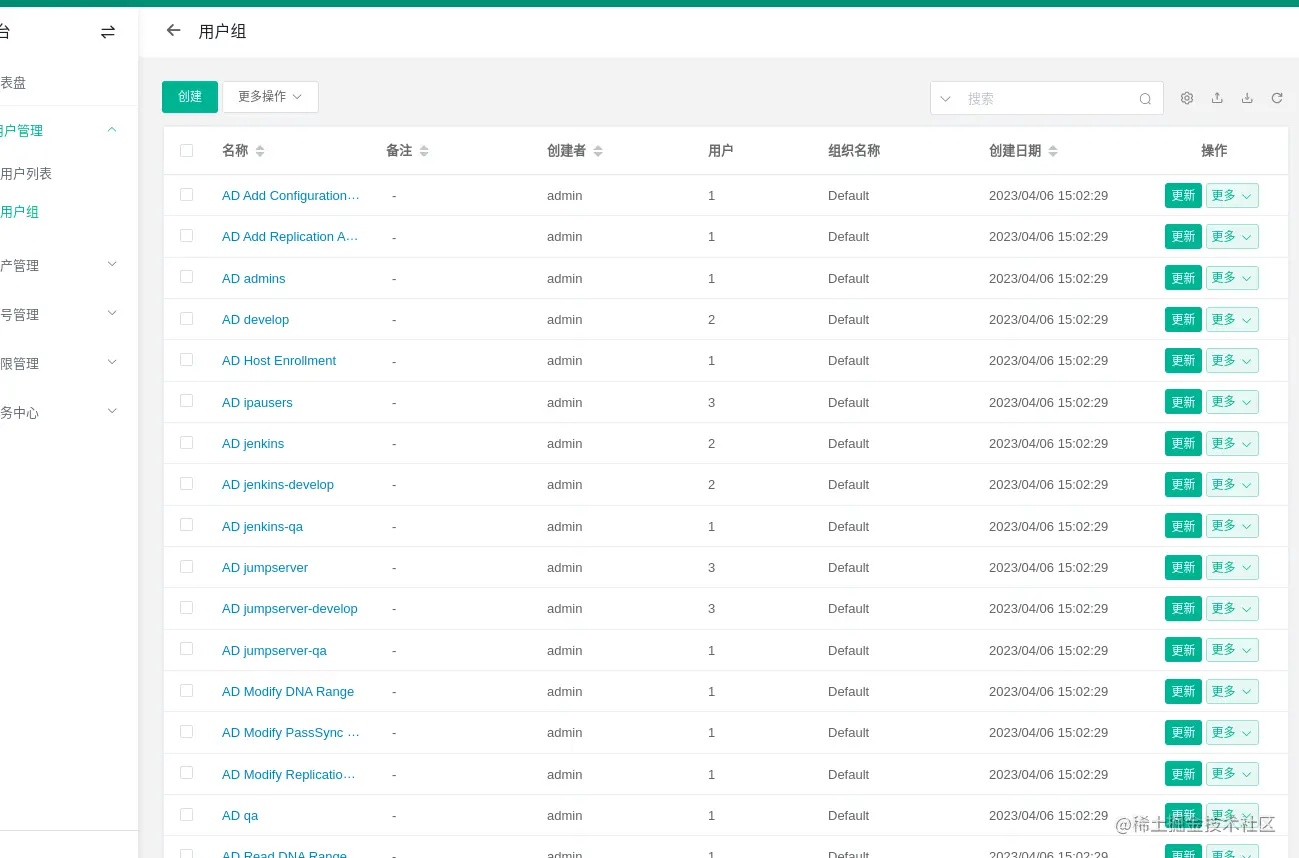This screenshot has width=1299, height=858.
Task: Open the AD admins group link
Action: click(x=254, y=279)
